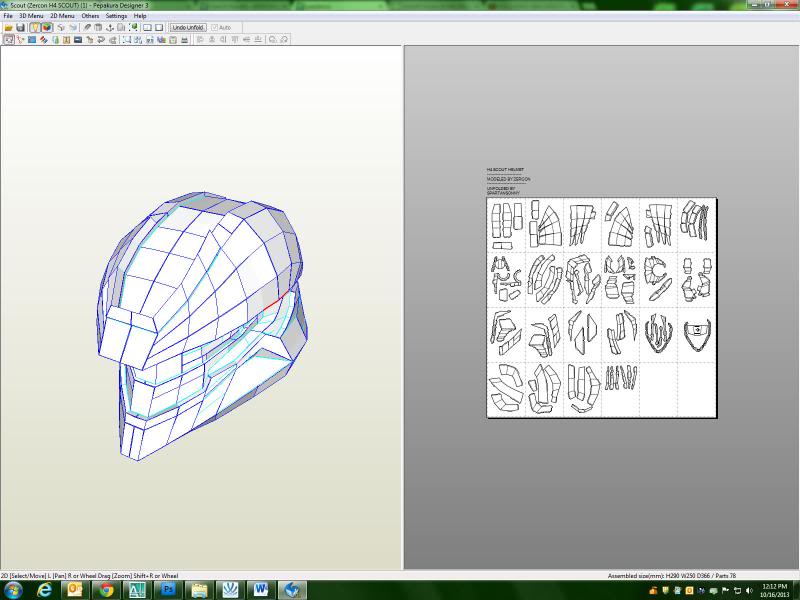Click the printer icon in the toolbar
The height and width of the screenshot is (600, 800).
click(184, 39)
